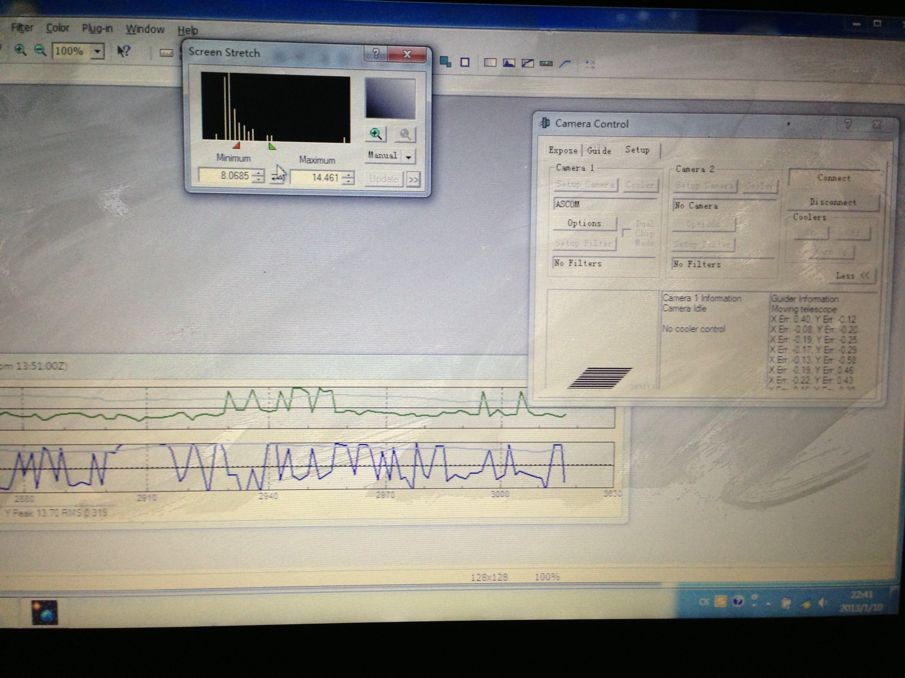
Task: Expand Screen Stretch with >> button
Action: (413, 180)
